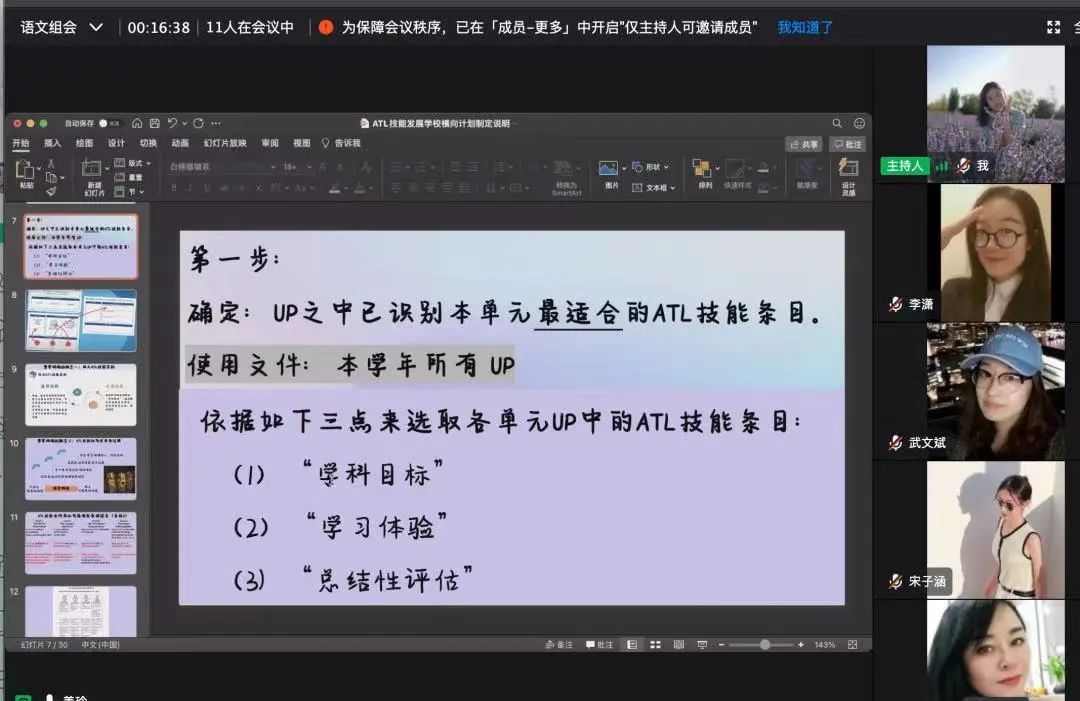Switch to Slide Sorter view in status bar
The height and width of the screenshot is (701, 1080).
click(655, 645)
